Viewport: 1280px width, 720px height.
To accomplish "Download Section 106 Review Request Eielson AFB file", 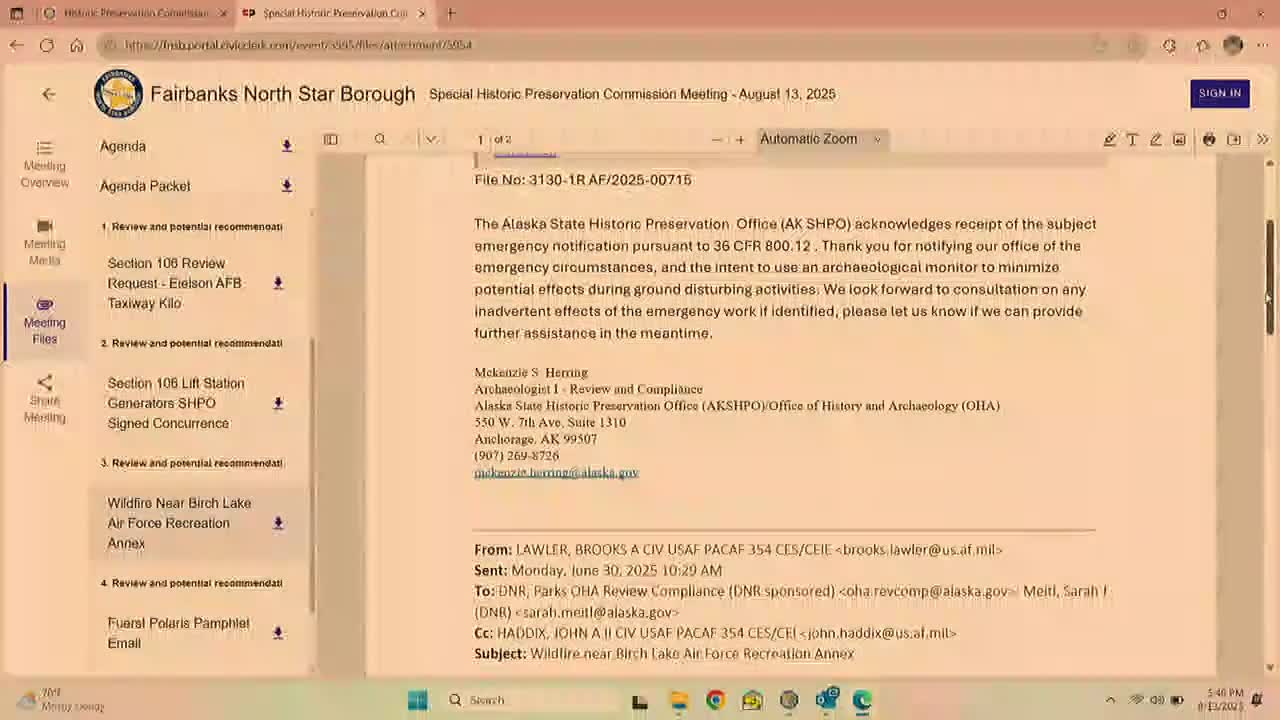I will pyautogui.click(x=278, y=283).
